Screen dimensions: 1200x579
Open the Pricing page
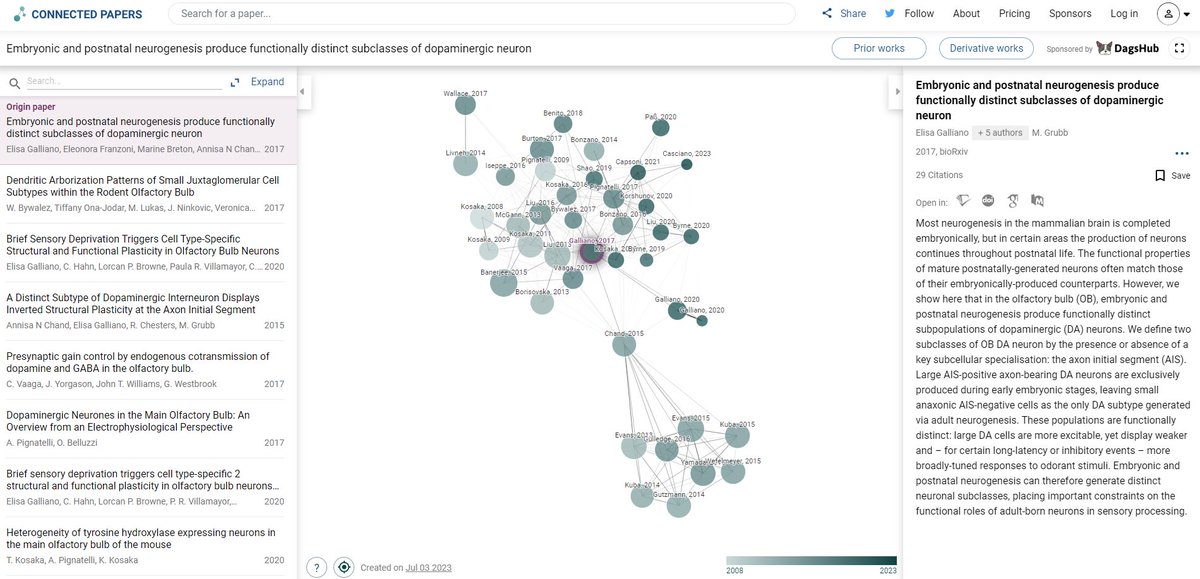[x=1014, y=14]
